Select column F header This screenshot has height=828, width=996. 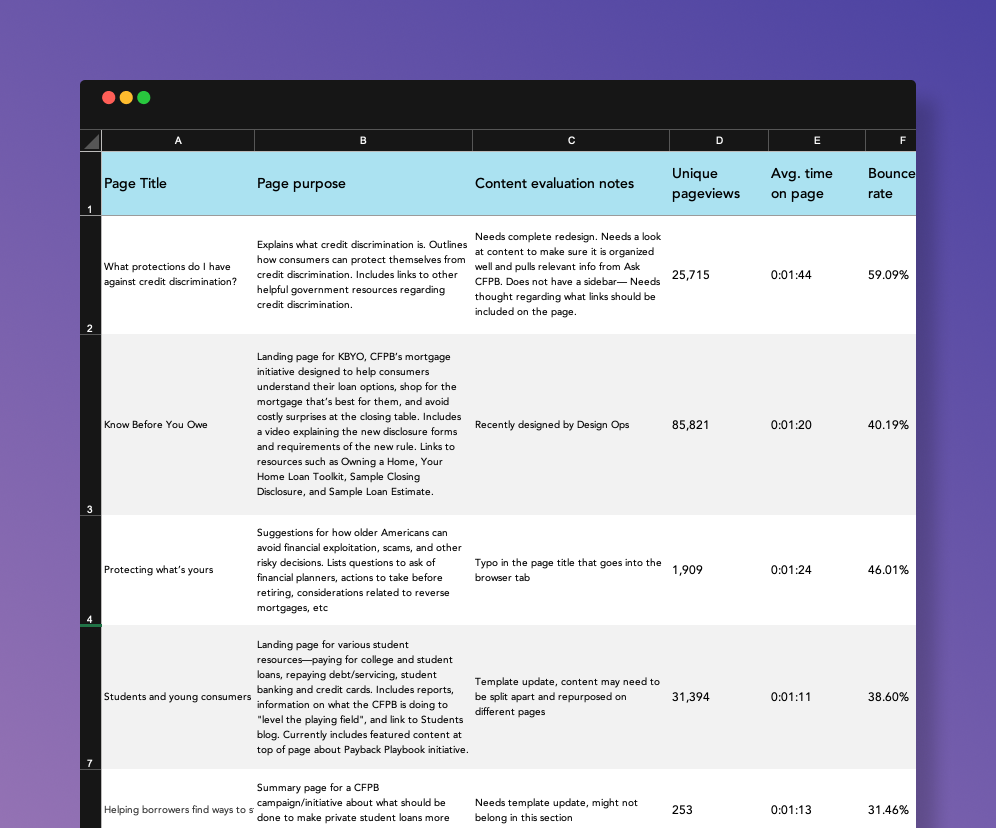click(x=891, y=140)
